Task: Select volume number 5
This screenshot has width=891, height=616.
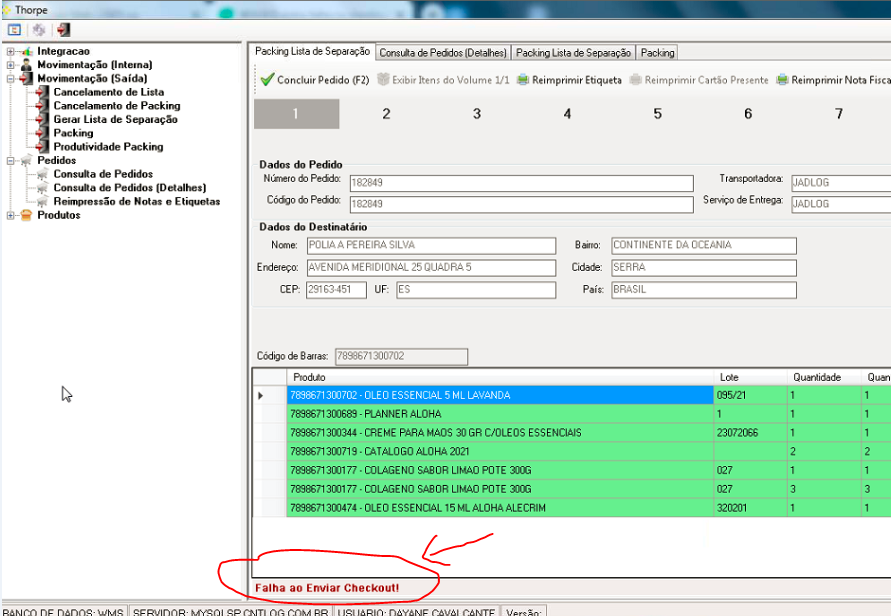Action: [657, 114]
